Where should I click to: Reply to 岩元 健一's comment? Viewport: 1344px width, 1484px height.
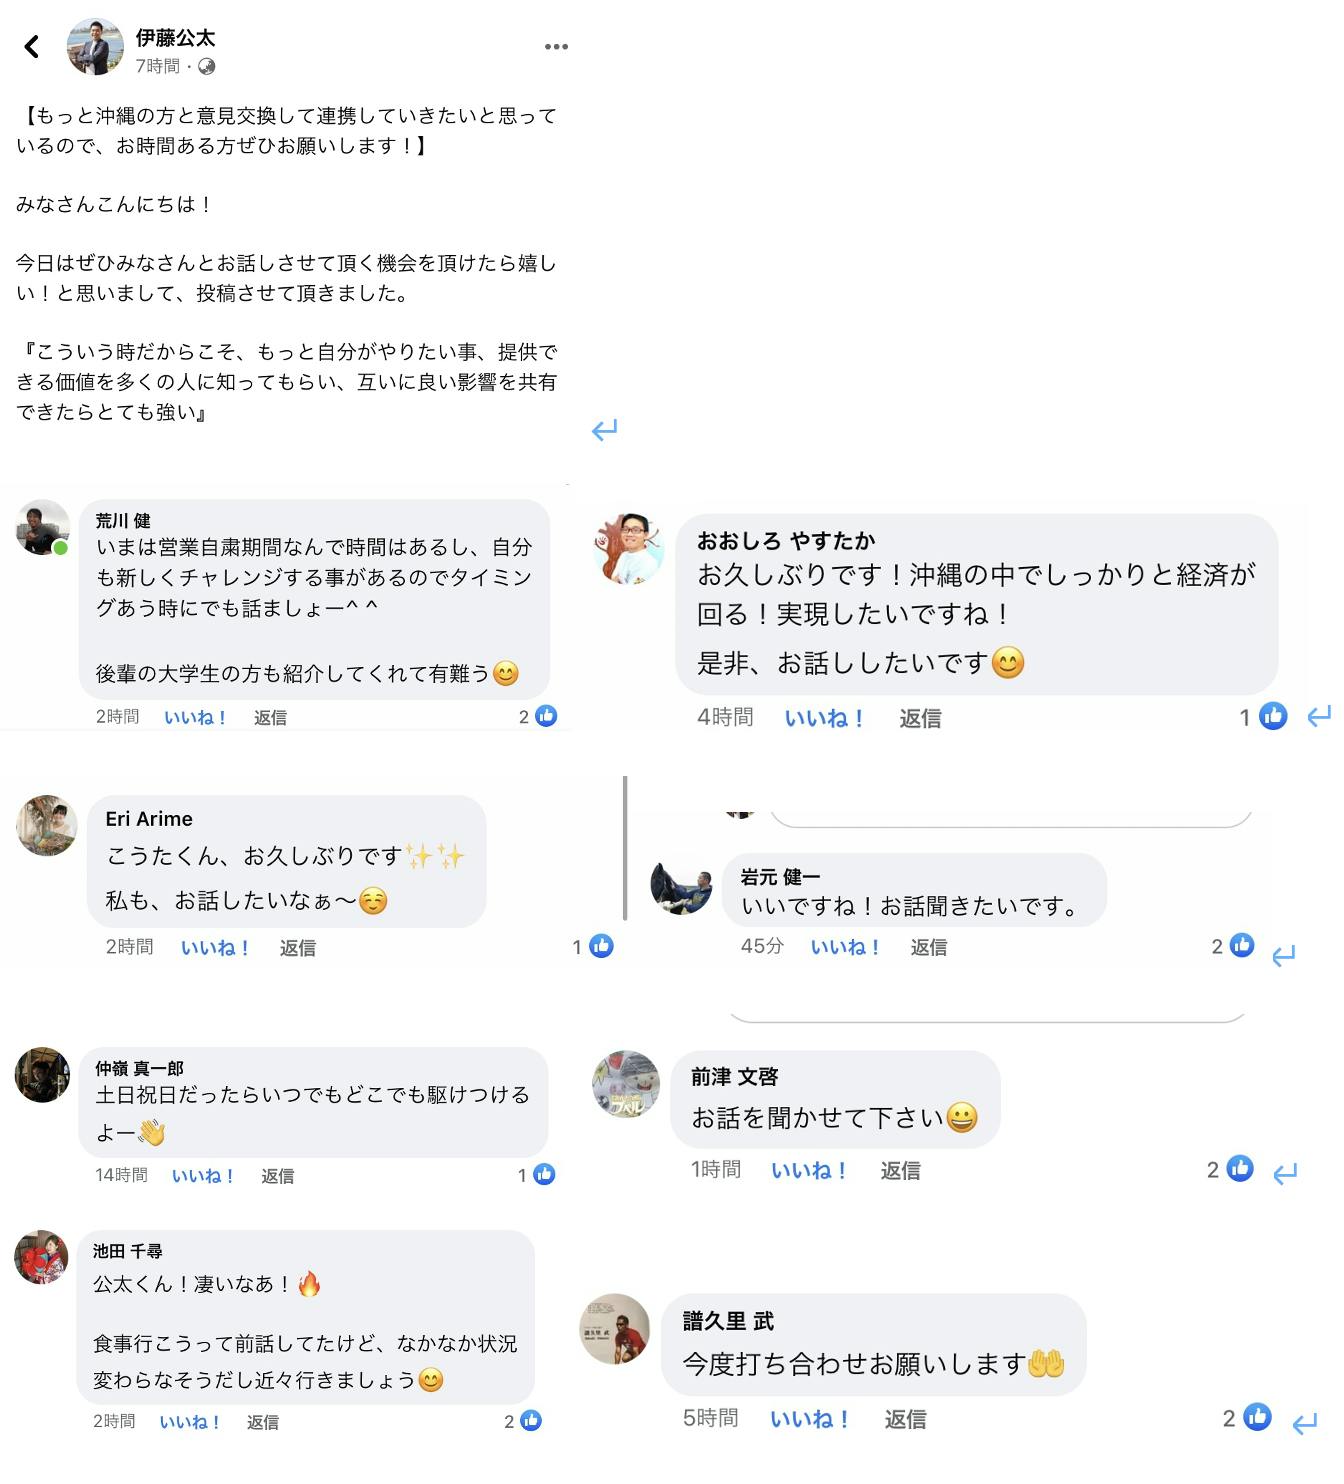point(928,947)
